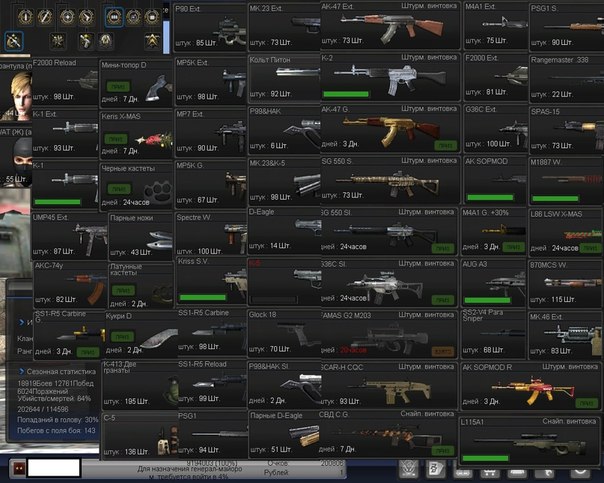Select the Glock 18 item card
The image size is (604, 483).
(x=284, y=334)
